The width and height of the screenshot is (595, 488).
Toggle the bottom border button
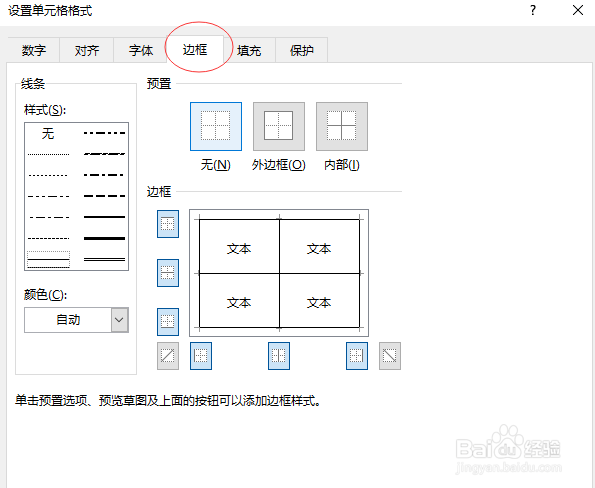168,322
